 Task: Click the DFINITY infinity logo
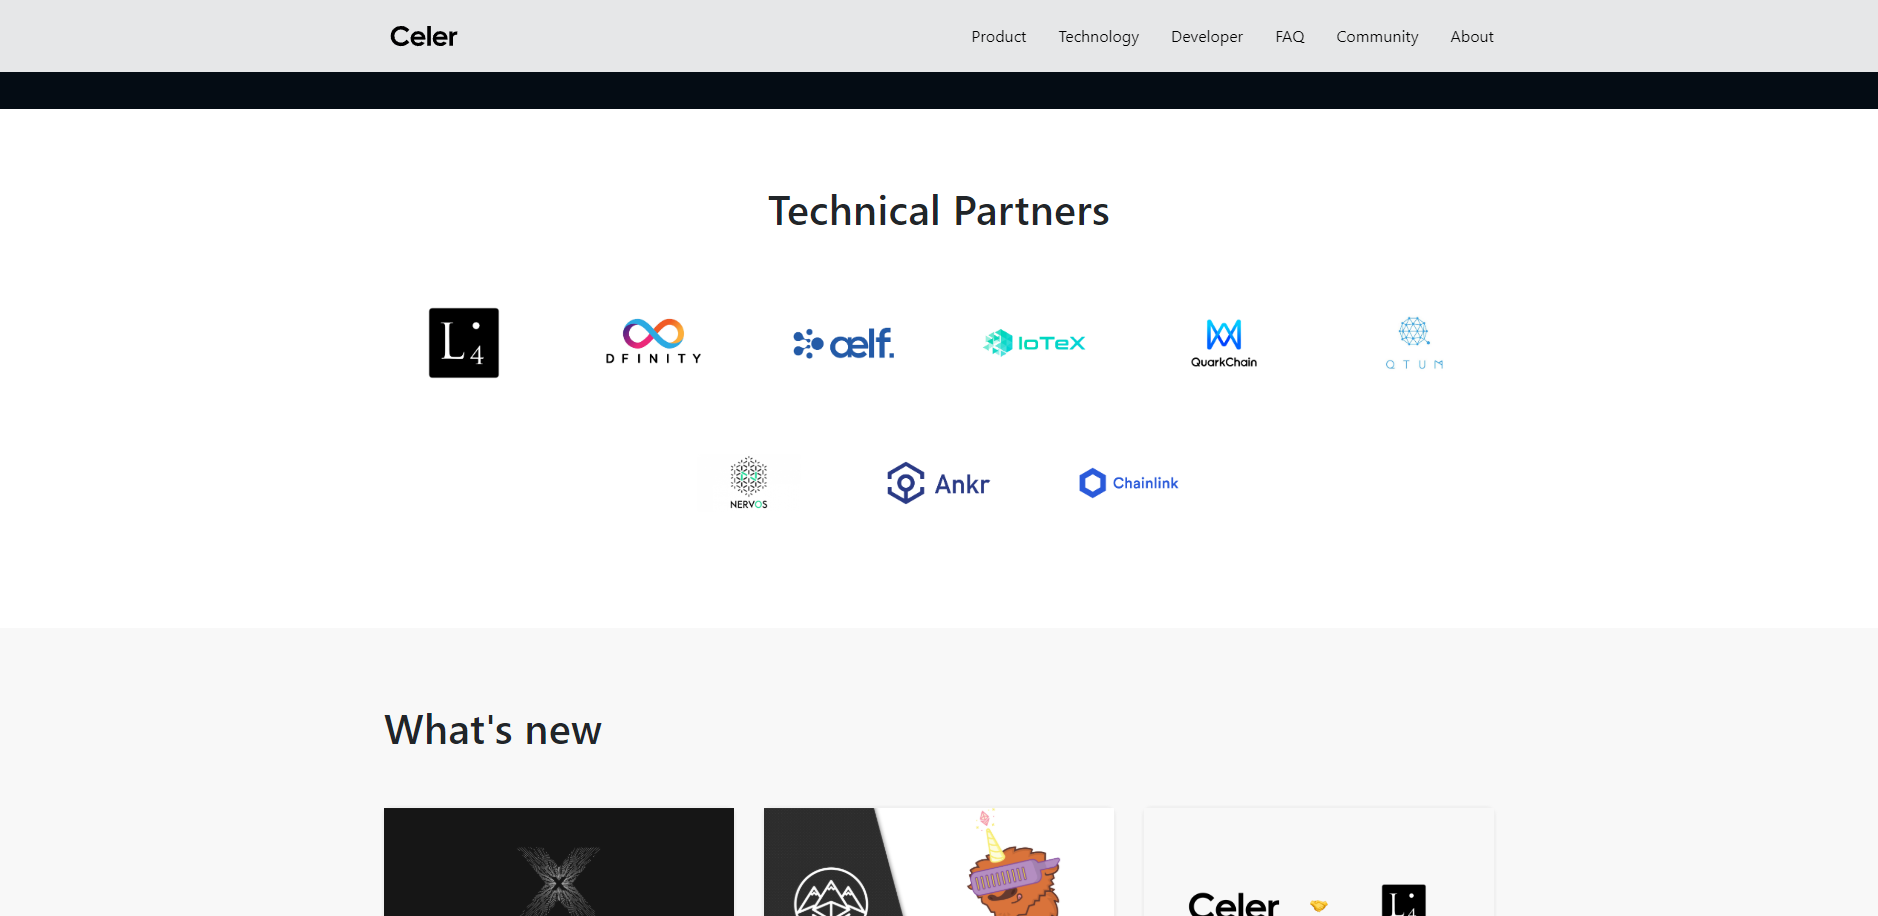654,342
